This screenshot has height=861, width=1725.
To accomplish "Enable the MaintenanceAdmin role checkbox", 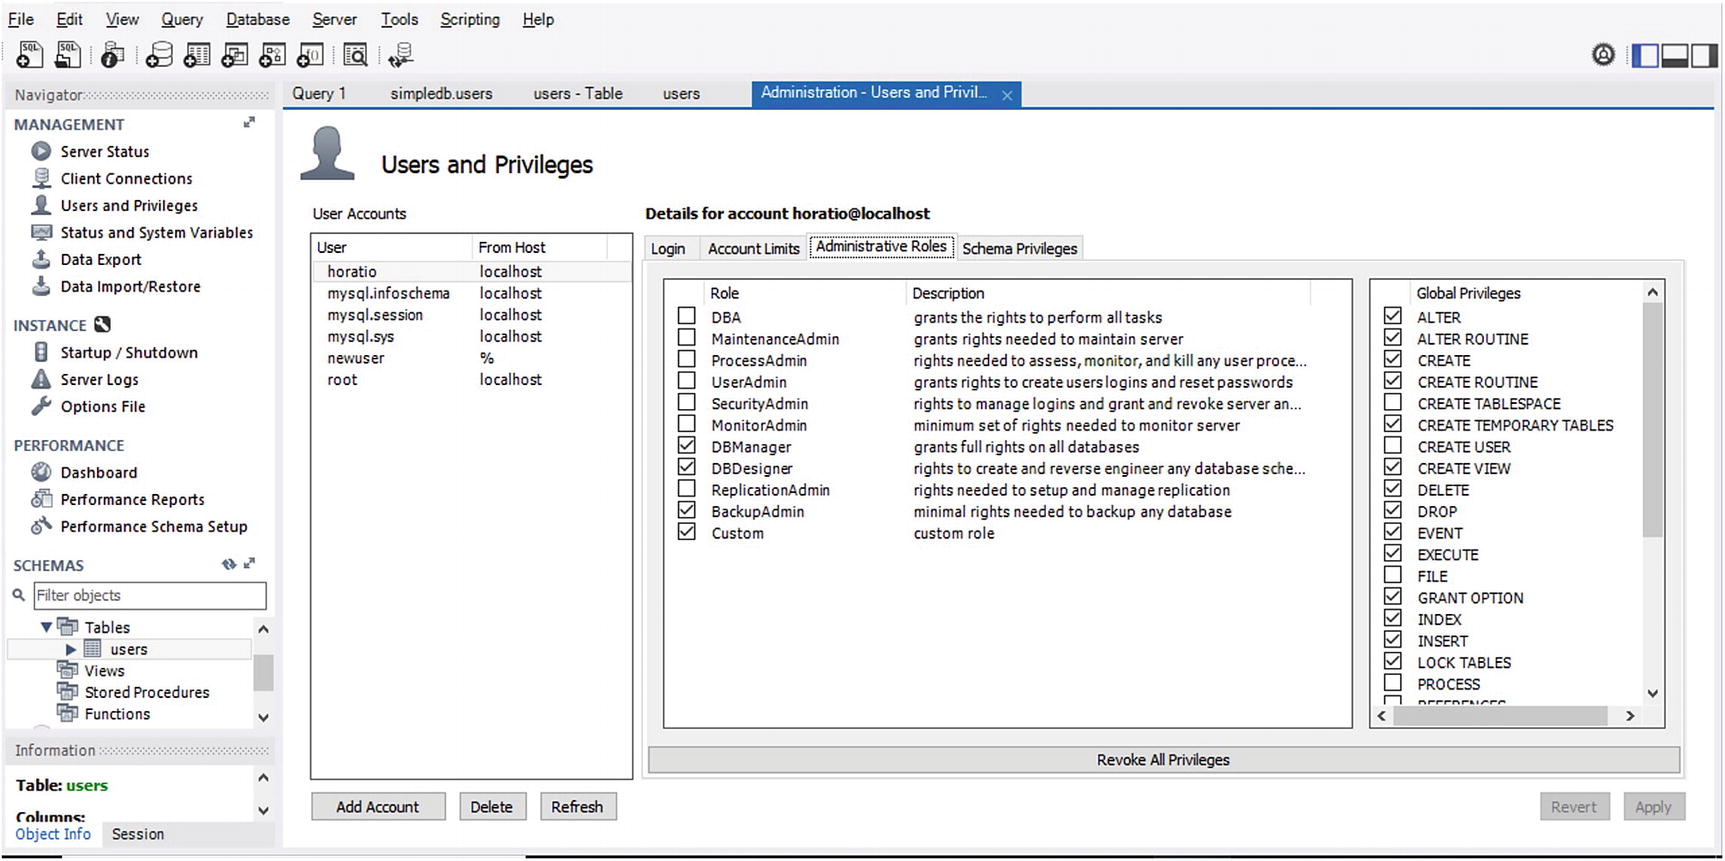I will click(687, 338).
